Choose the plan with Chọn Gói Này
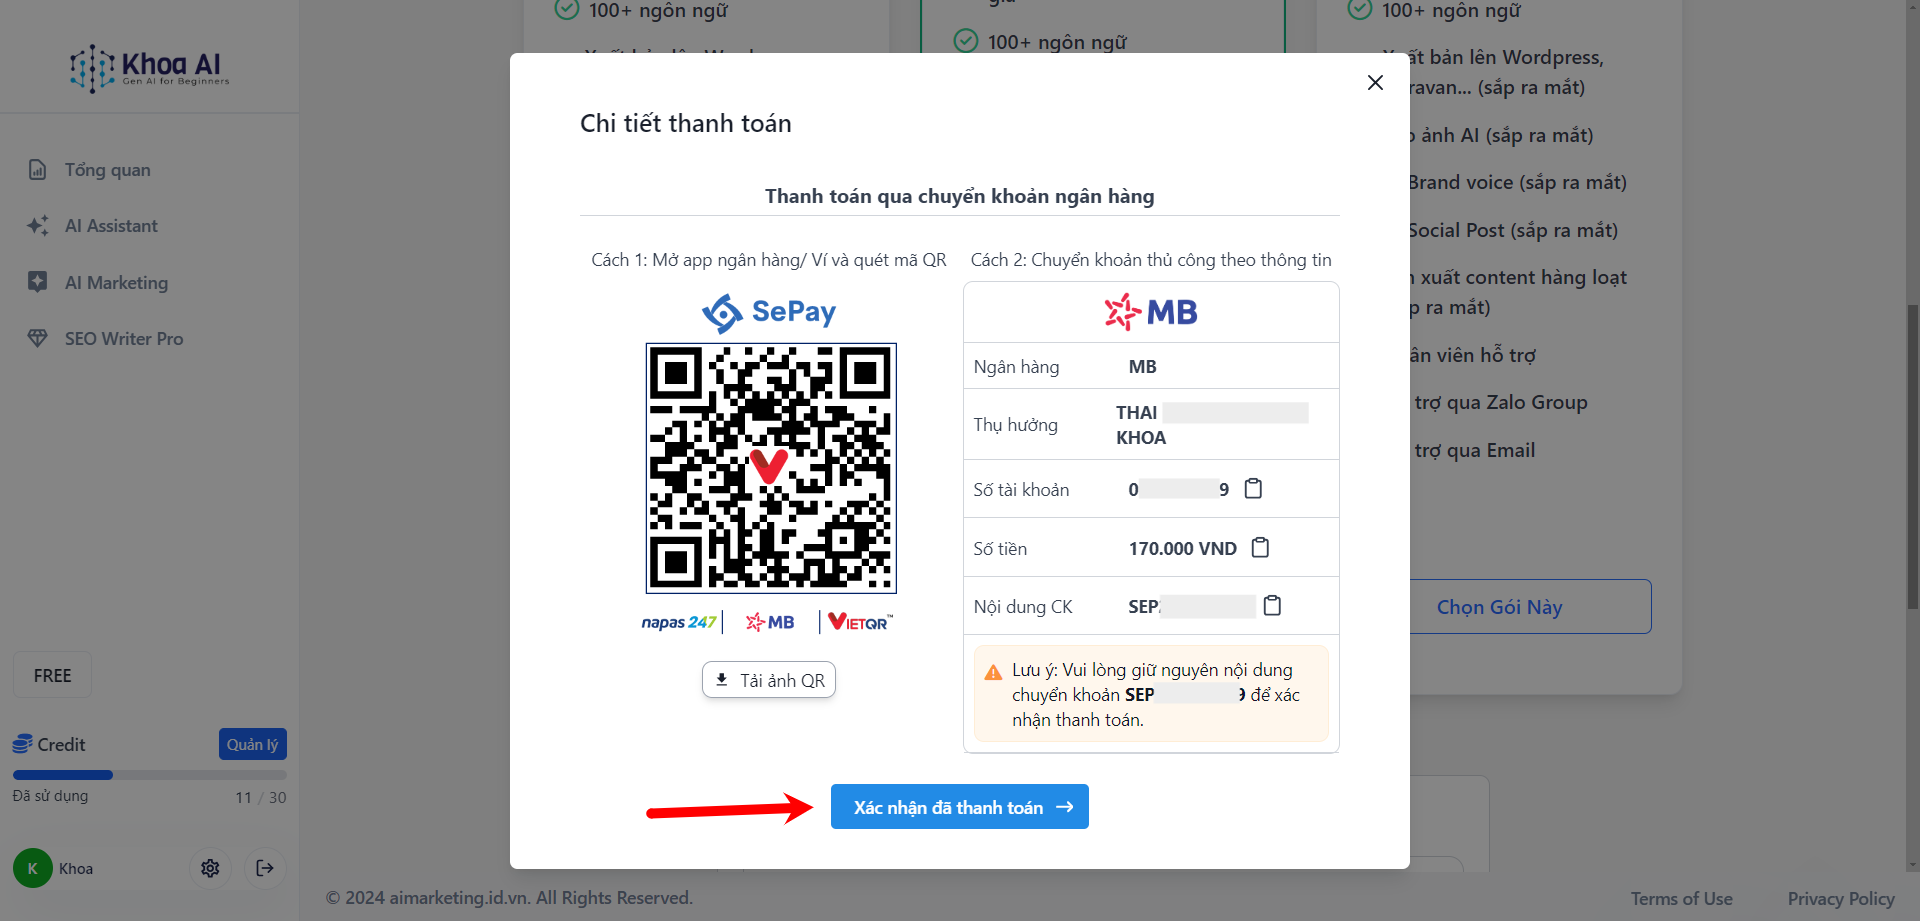The height and width of the screenshot is (921, 1920). pos(1499,607)
